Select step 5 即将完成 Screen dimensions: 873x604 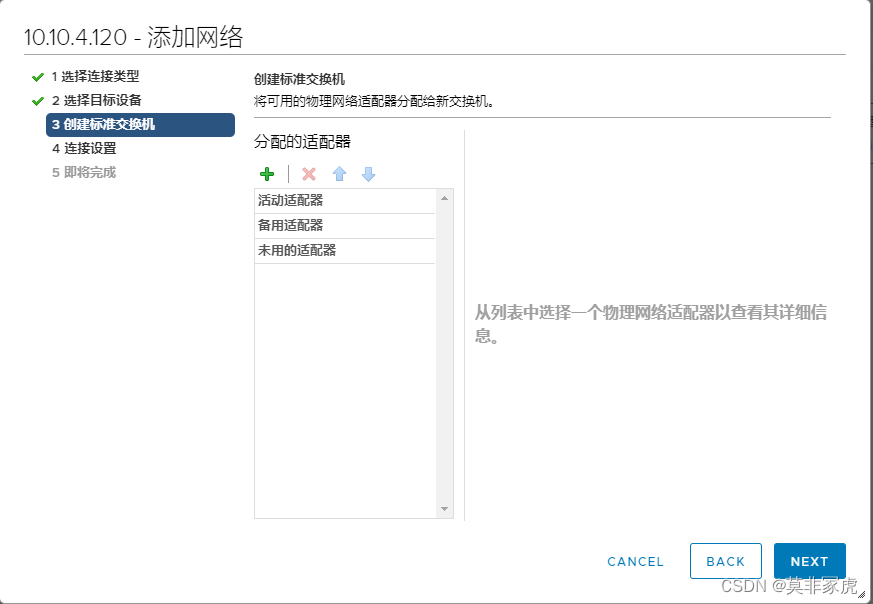(84, 173)
